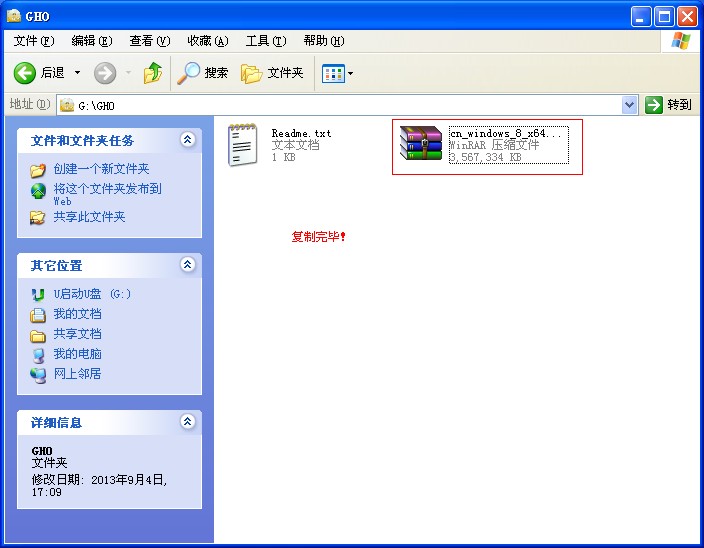Click the My Computer icon
Image resolution: width=704 pixels, height=548 pixels.
tap(39, 355)
